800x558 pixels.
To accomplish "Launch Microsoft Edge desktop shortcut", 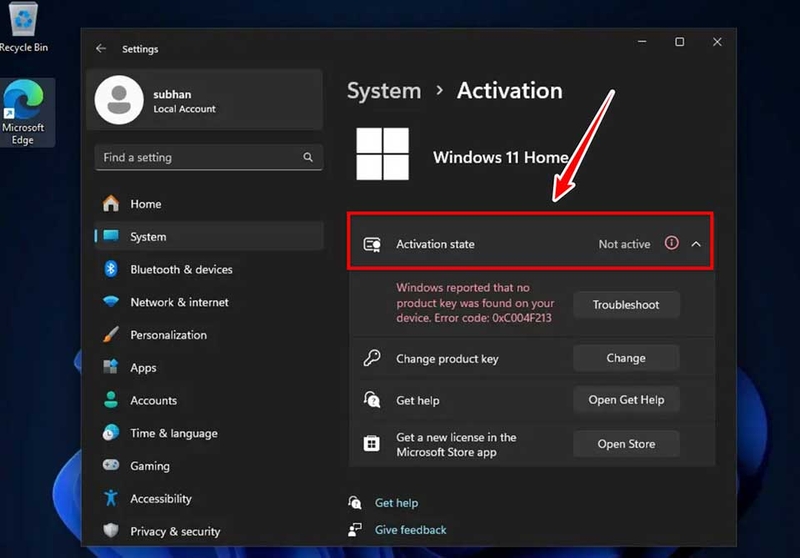I will click(23, 113).
